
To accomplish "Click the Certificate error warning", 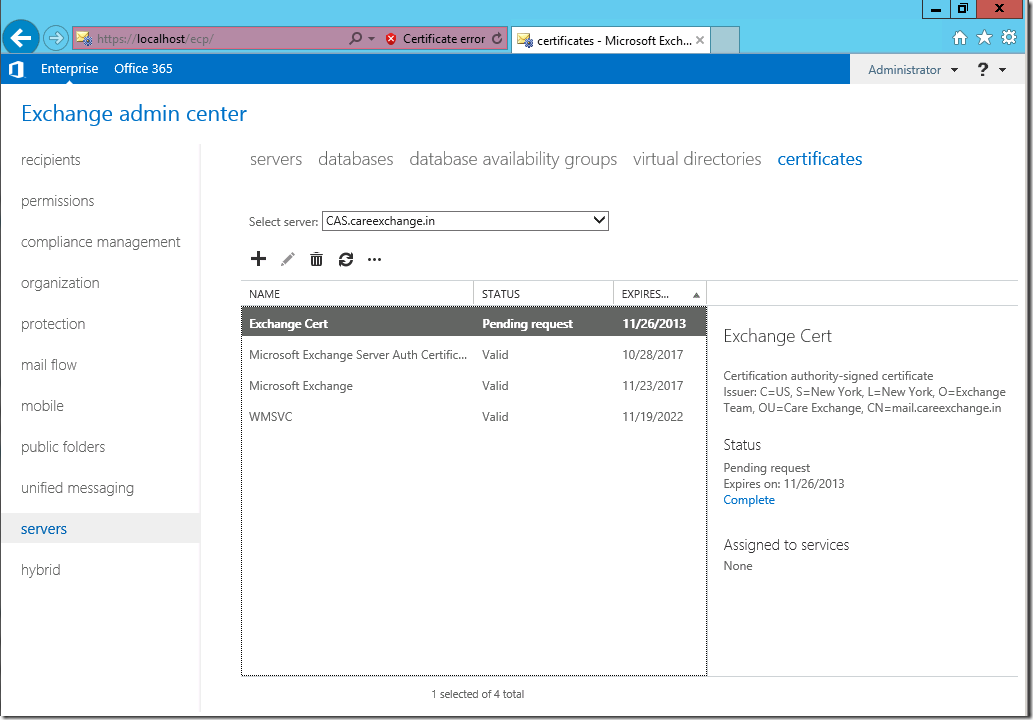I will pyautogui.click(x=435, y=39).
